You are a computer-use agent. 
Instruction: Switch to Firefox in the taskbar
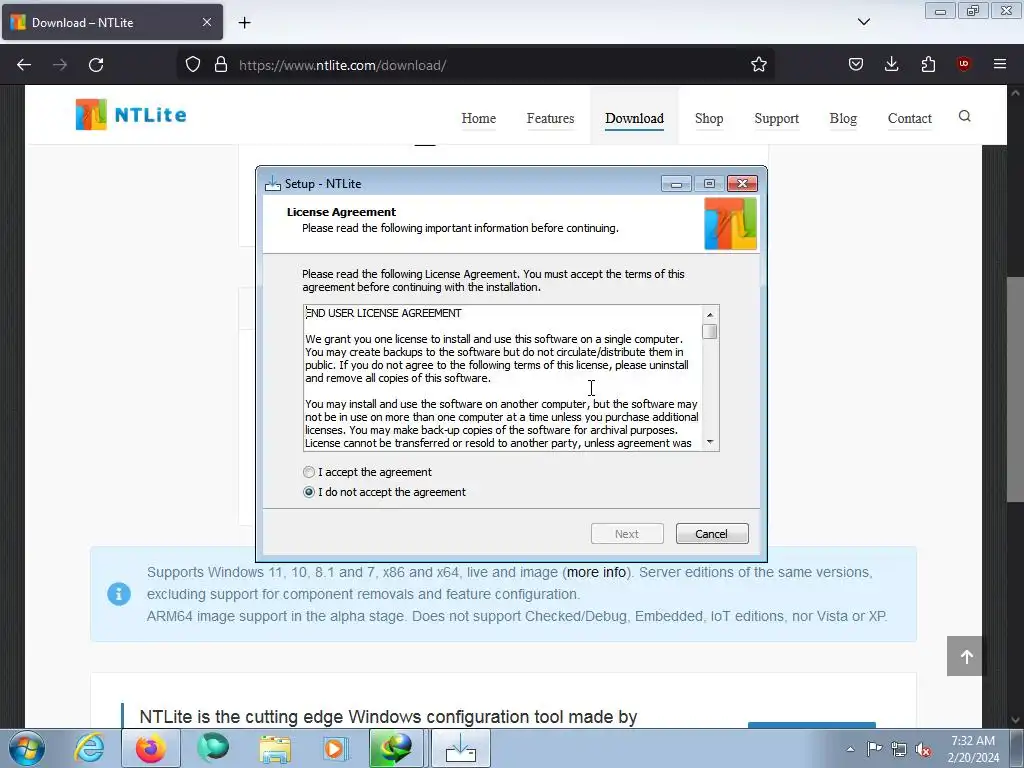151,748
